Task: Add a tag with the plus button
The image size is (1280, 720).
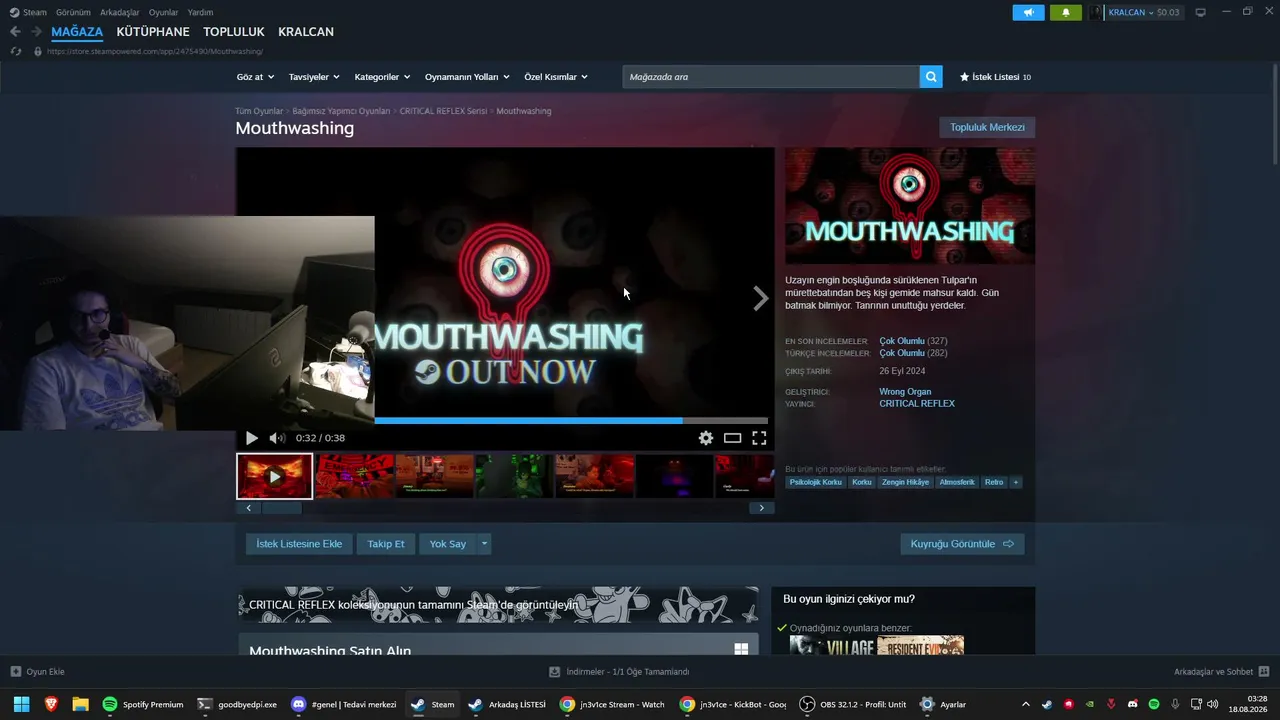Action: [x=1016, y=482]
